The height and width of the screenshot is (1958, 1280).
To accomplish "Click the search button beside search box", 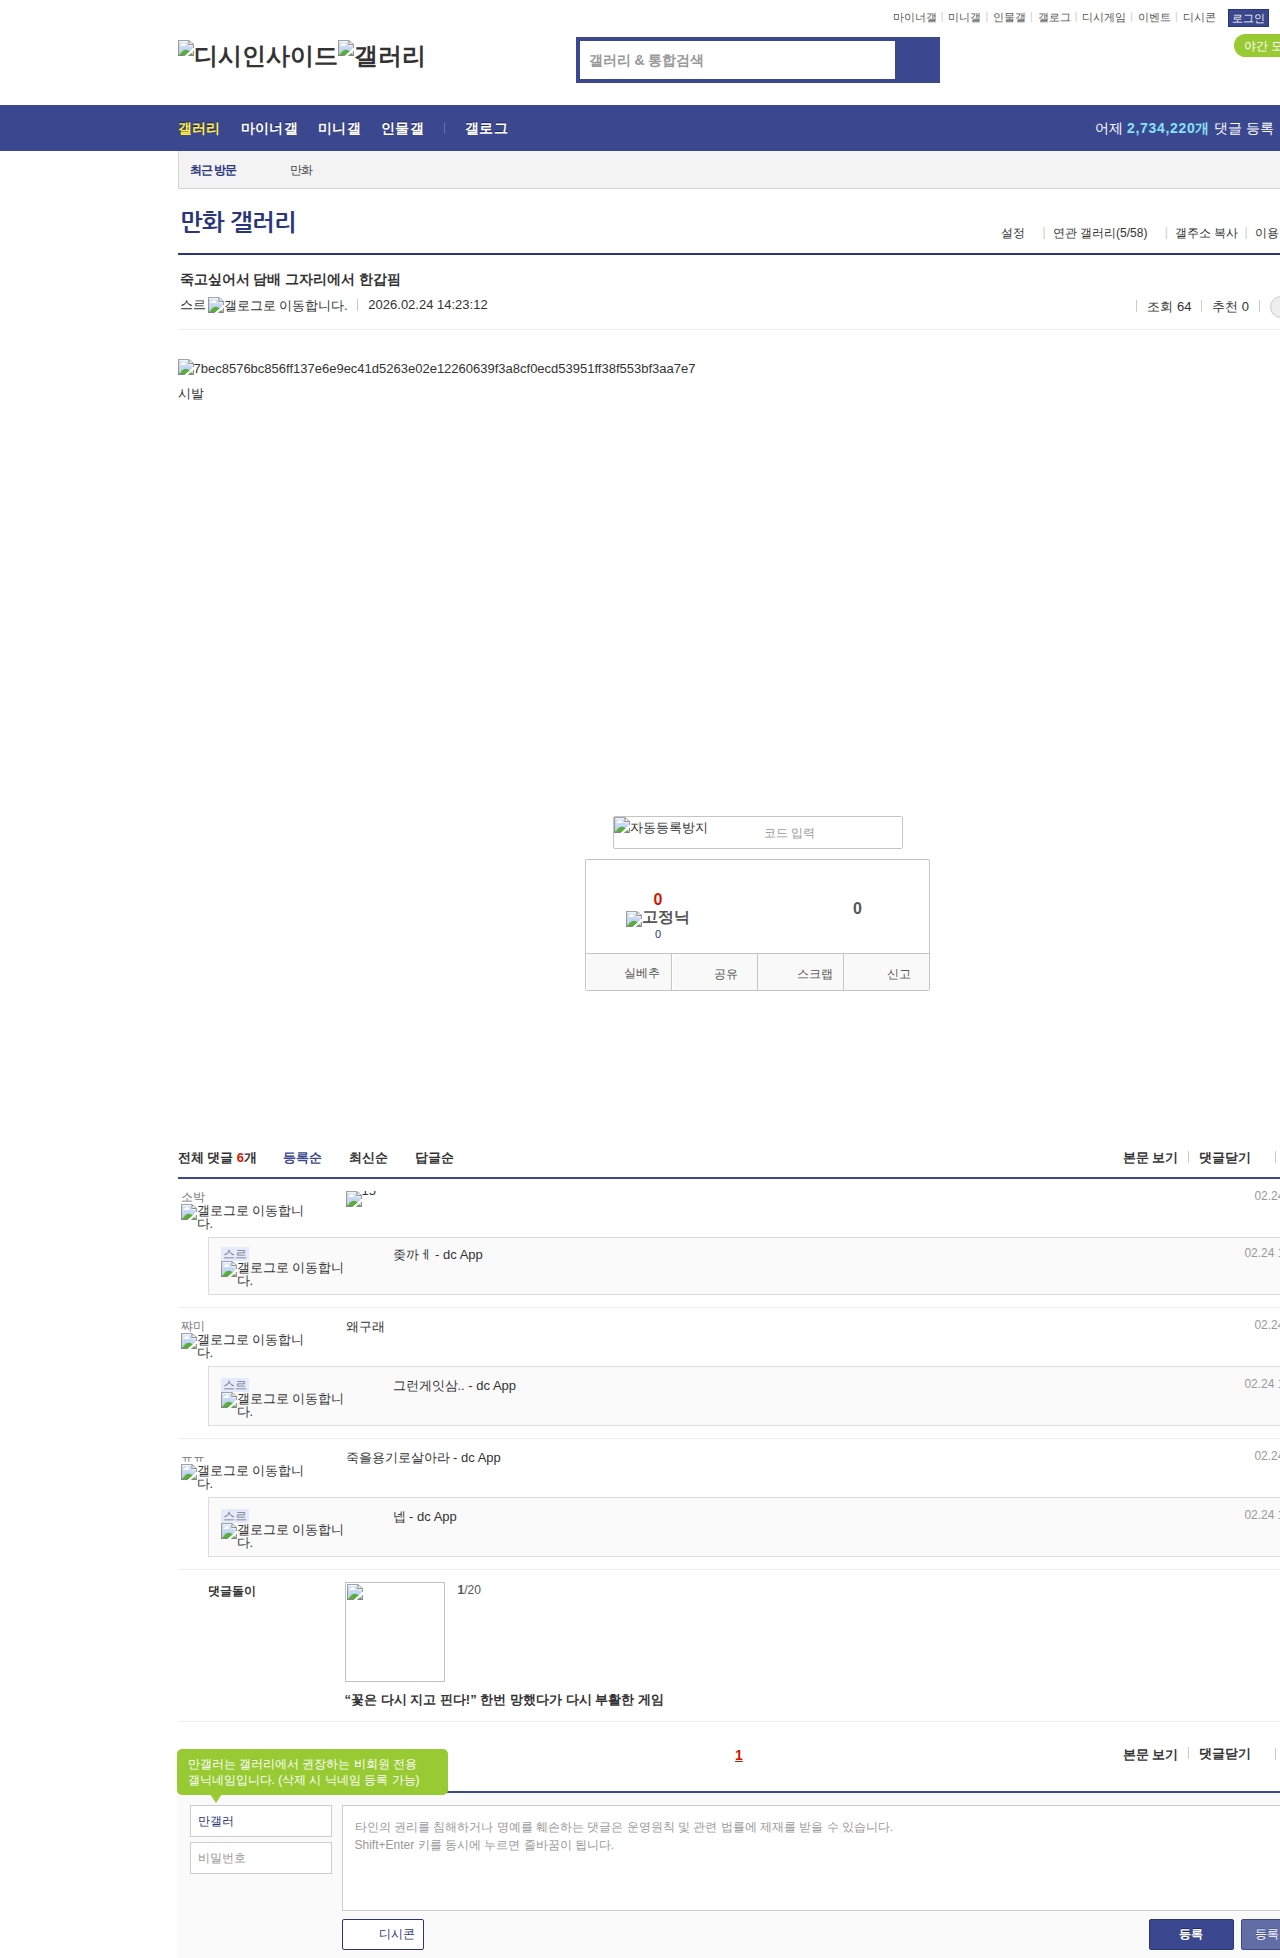I will point(917,60).
